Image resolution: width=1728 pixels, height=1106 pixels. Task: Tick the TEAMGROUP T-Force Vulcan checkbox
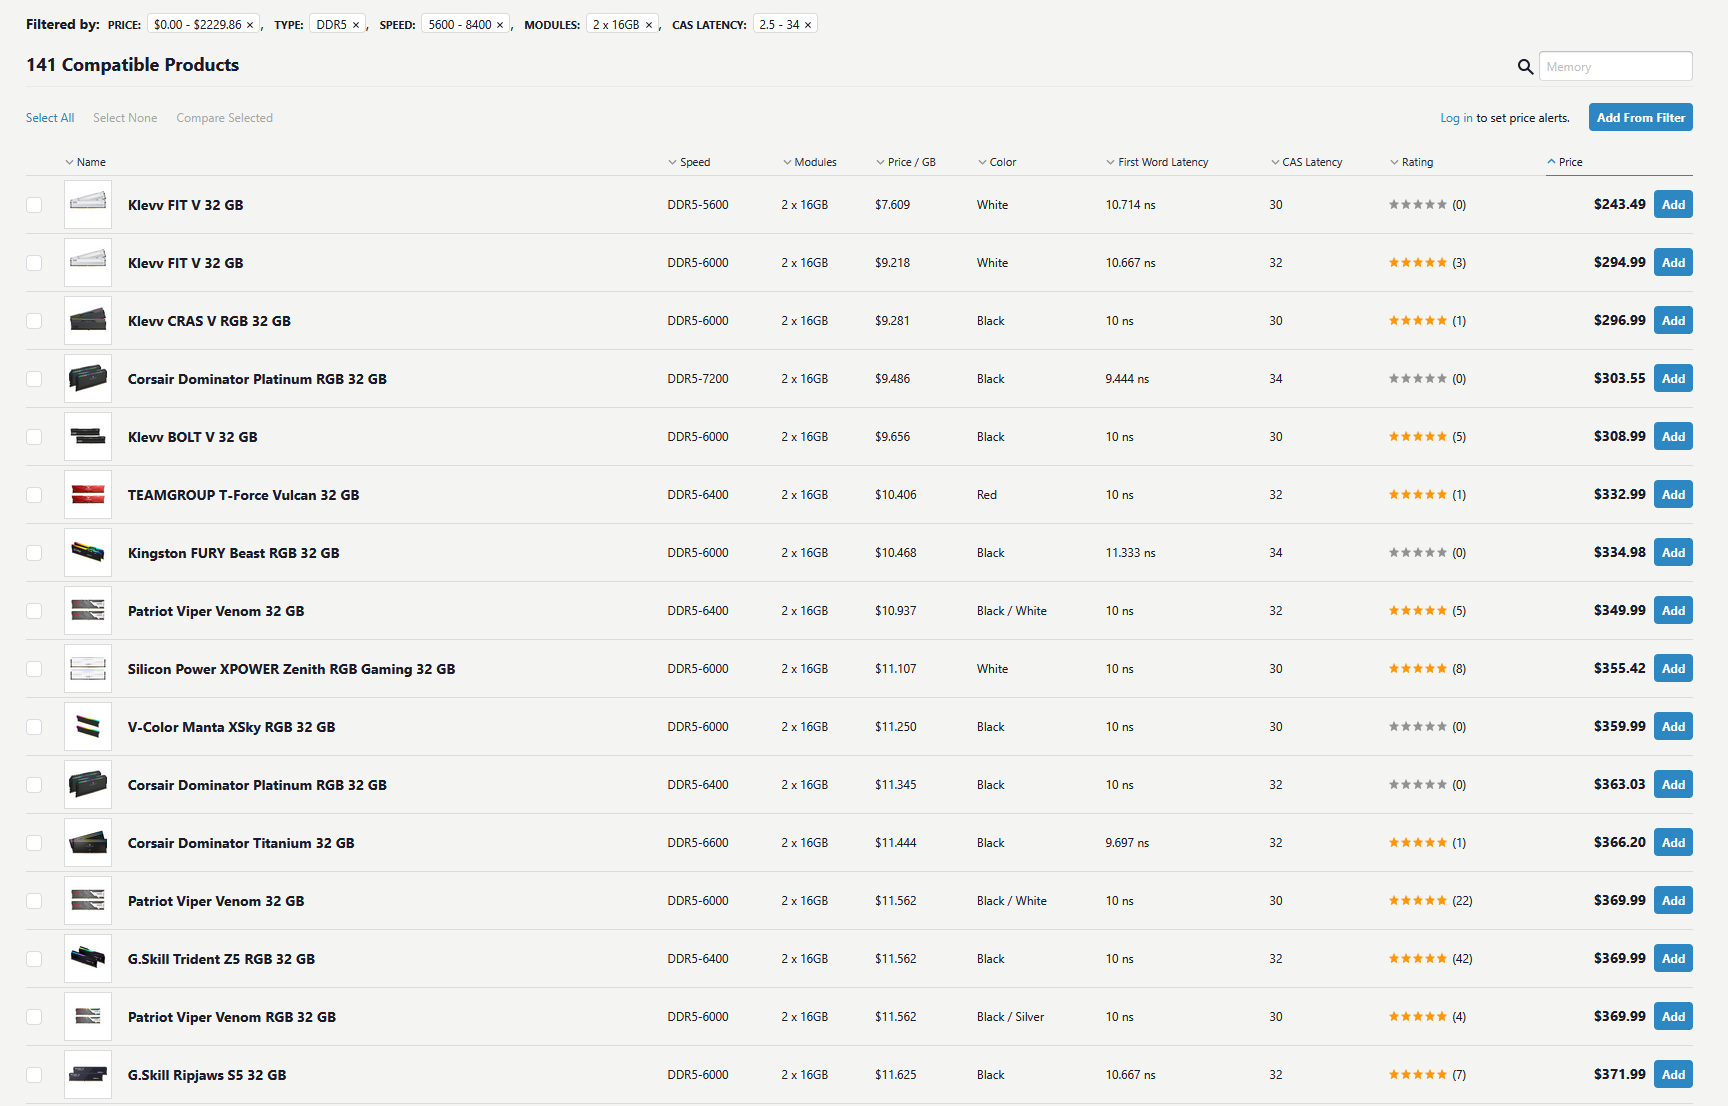click(x=34, y=495)
